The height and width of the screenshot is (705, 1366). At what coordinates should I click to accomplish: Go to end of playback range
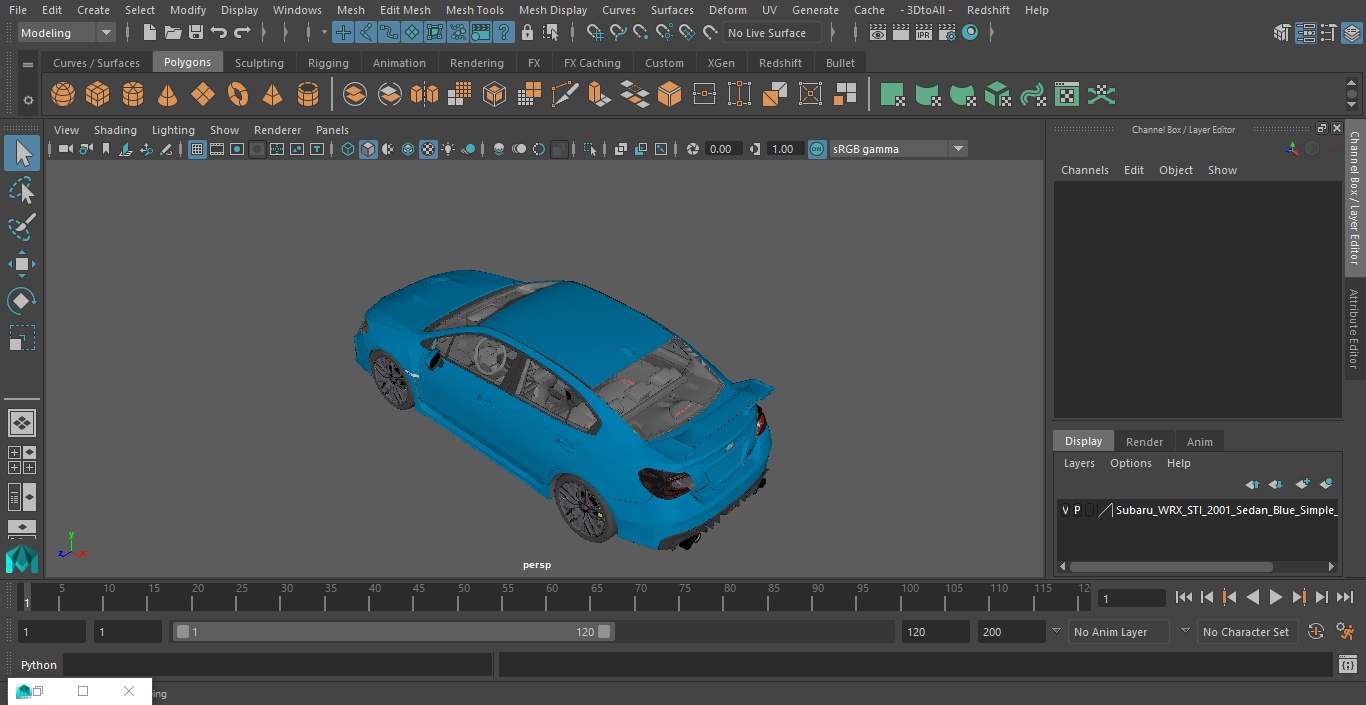click(x=1345, y=597)
